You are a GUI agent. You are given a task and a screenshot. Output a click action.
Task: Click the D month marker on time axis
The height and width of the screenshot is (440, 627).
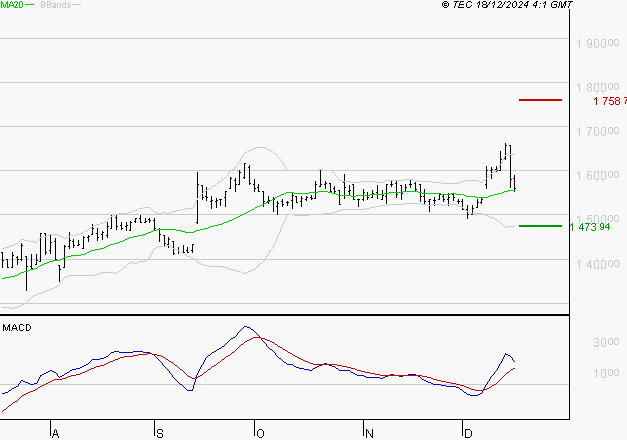468,434
